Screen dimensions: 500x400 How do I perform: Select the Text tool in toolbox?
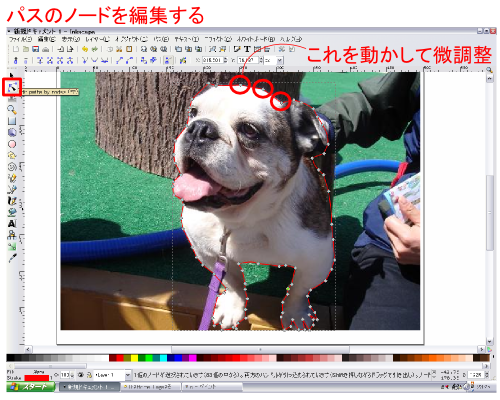12,223
